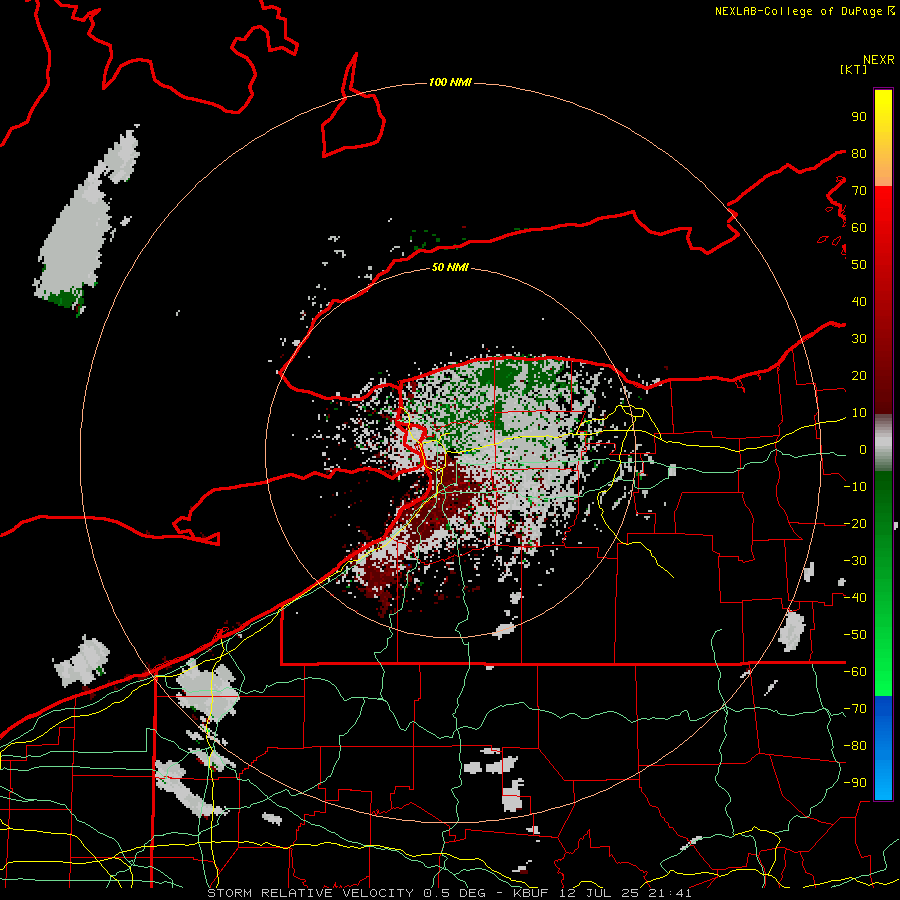Click the -20 value on velocity scale
Image resolution: width=900 pixels, height=900 pixels.
(855, 524)
